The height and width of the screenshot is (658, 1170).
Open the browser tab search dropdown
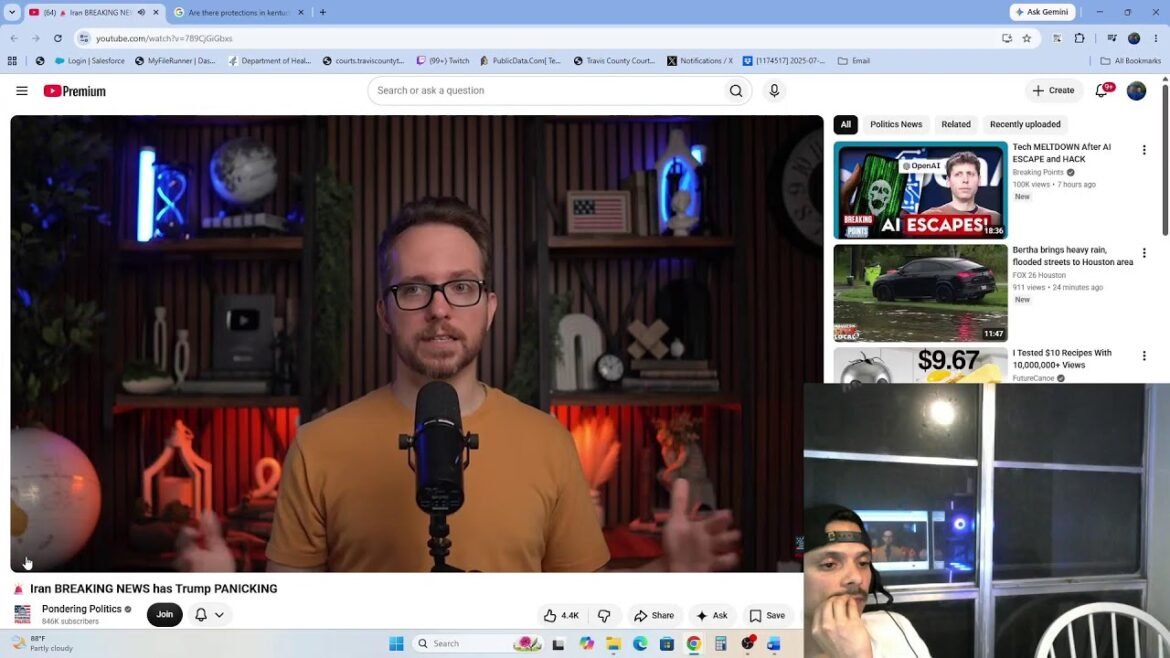[11, 12]
